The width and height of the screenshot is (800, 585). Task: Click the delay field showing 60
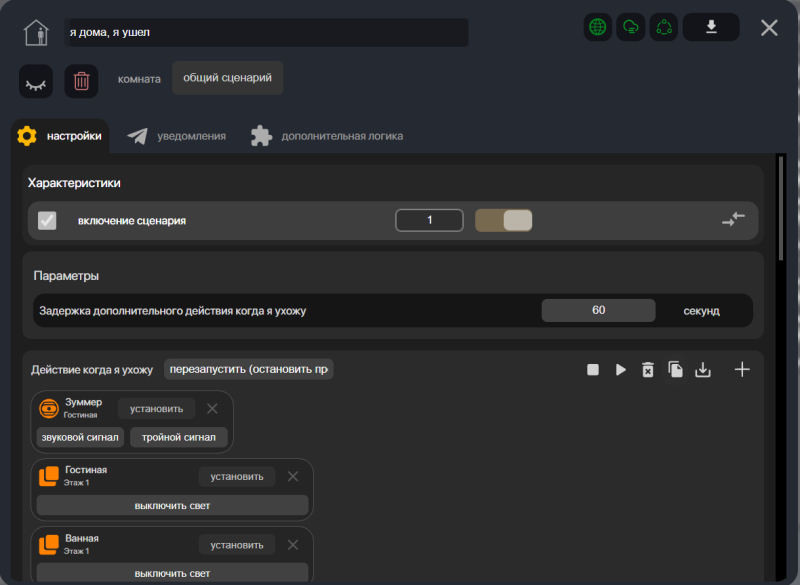[x=598, y=310]
